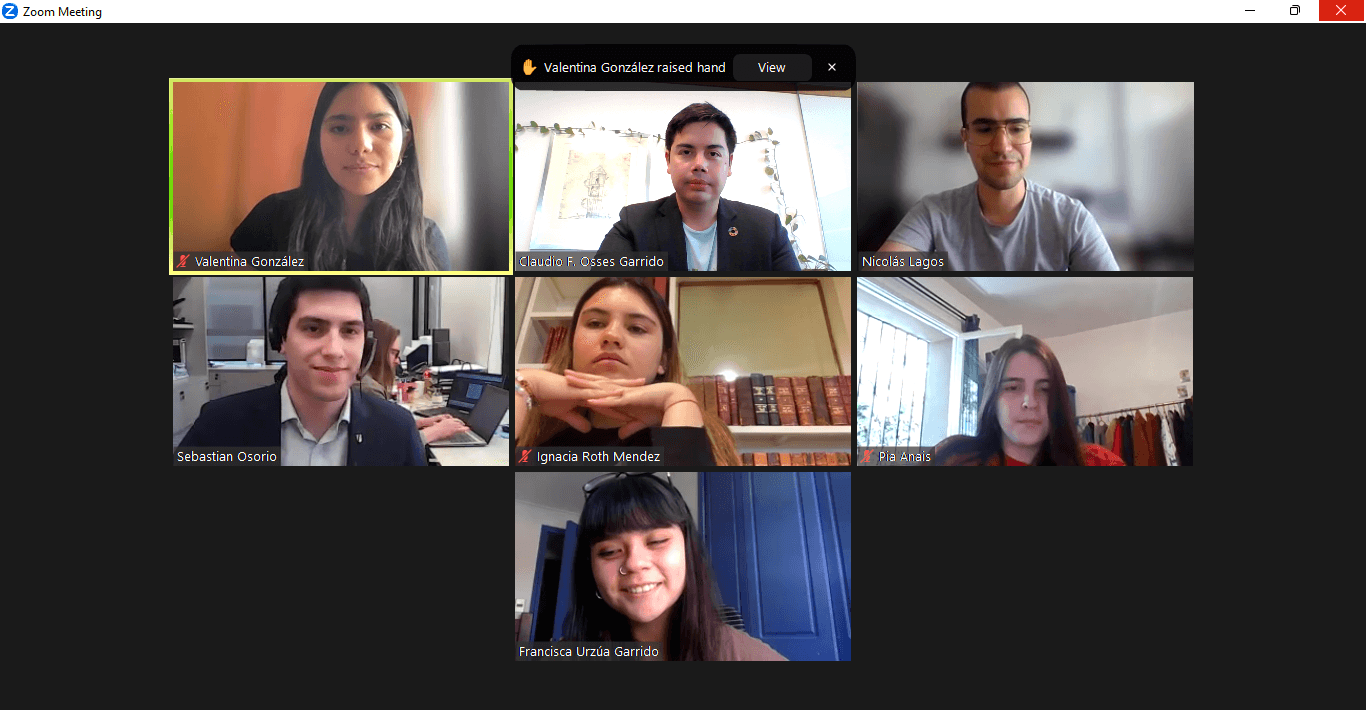The height and width of the screenshot is (710, 1366).
Task: Dismiss the raised hand notification
Action: pyautogui.click(x=832, y=68)
